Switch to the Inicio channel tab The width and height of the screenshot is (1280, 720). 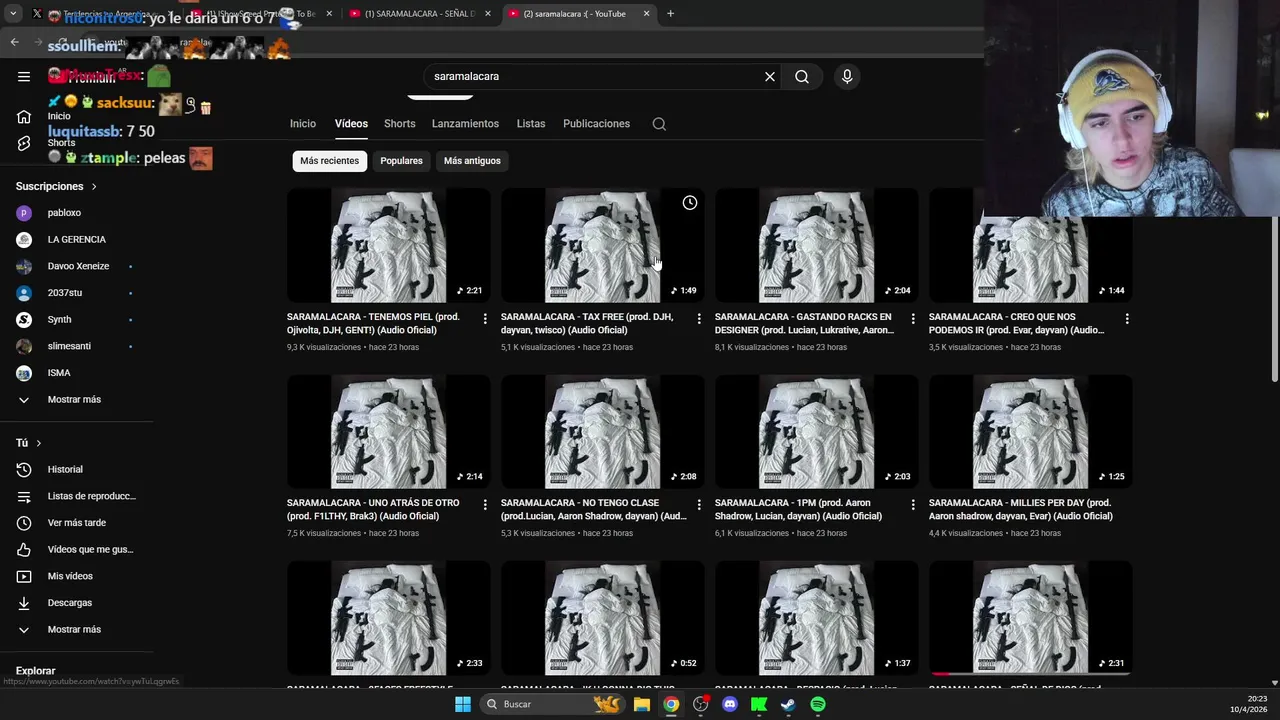pos(303,124)
